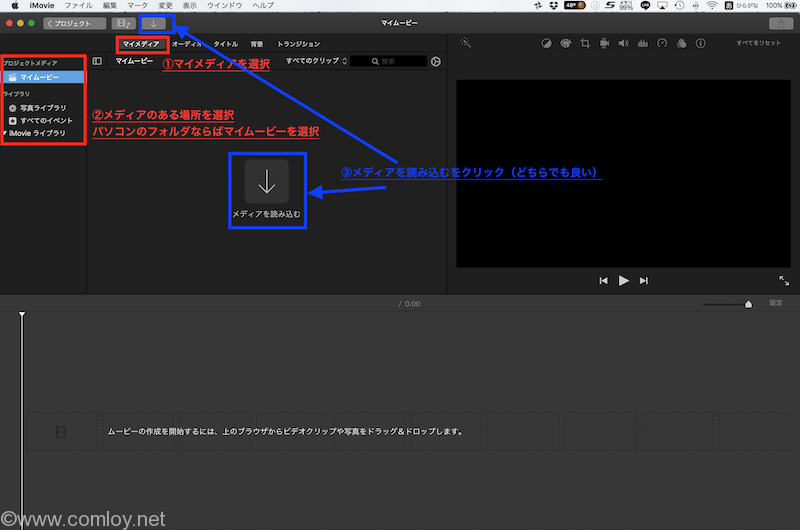
Task: Open the Mark (マーク) menu
Action: click(x=137, y=6)
